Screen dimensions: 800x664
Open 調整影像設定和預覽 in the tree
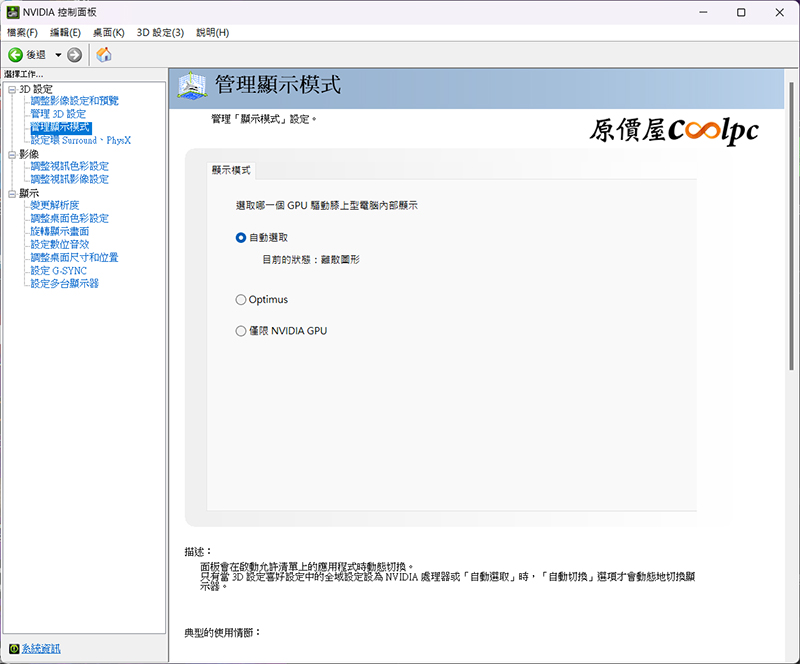pos(74,101)
